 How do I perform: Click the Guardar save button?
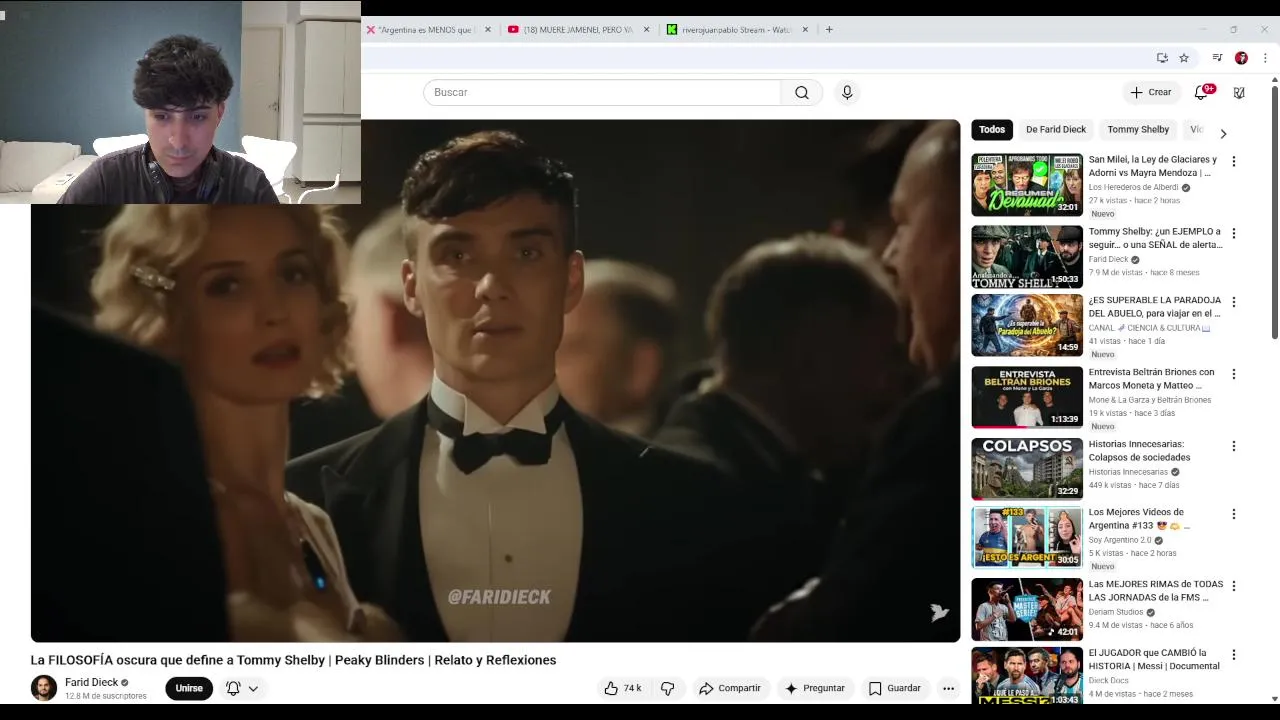[x=894, y=688]
